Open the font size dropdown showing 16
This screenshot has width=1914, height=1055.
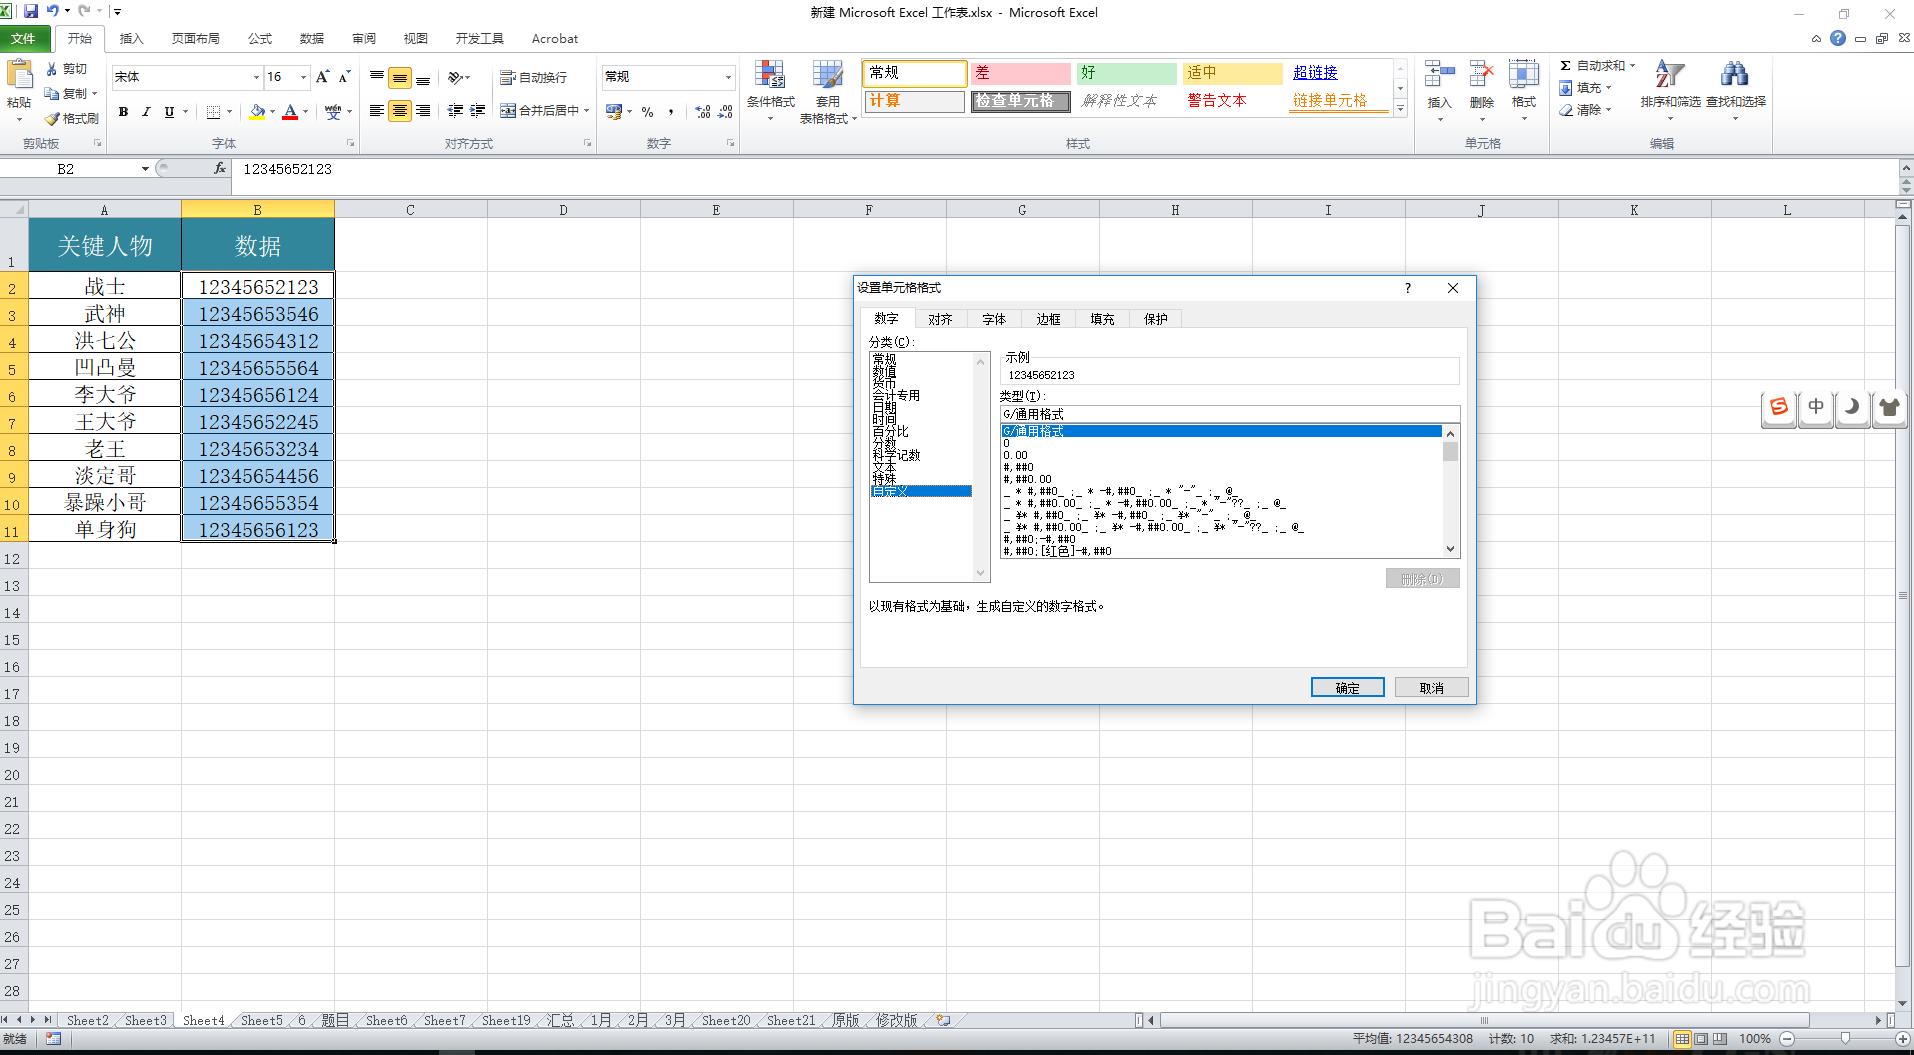click(x=304, y=77)
